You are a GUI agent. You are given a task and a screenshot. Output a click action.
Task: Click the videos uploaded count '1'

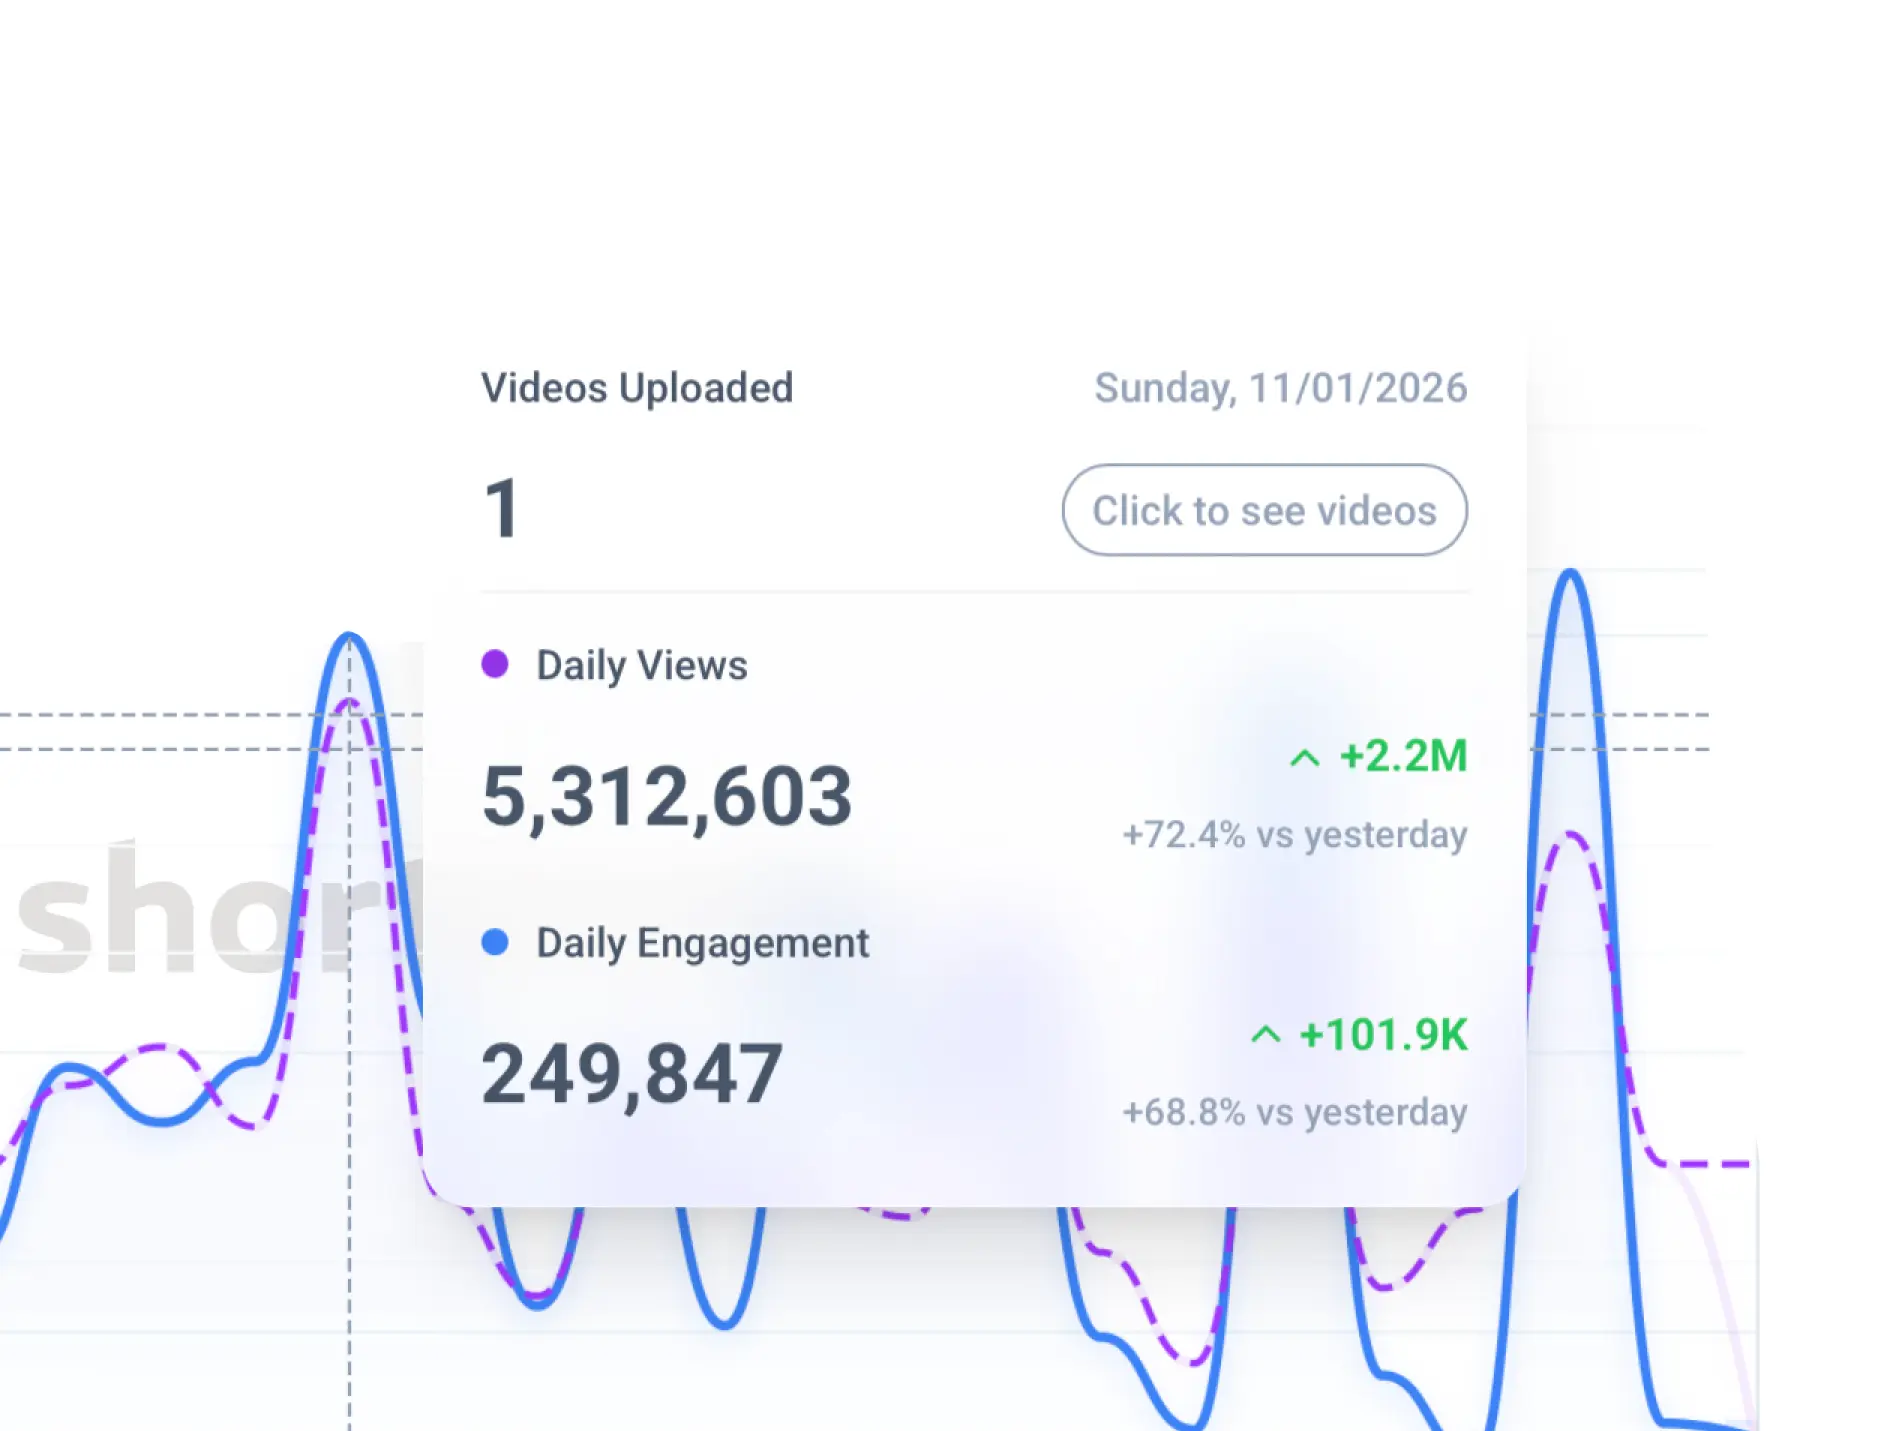pyautogui.click(x=501, y=509)
